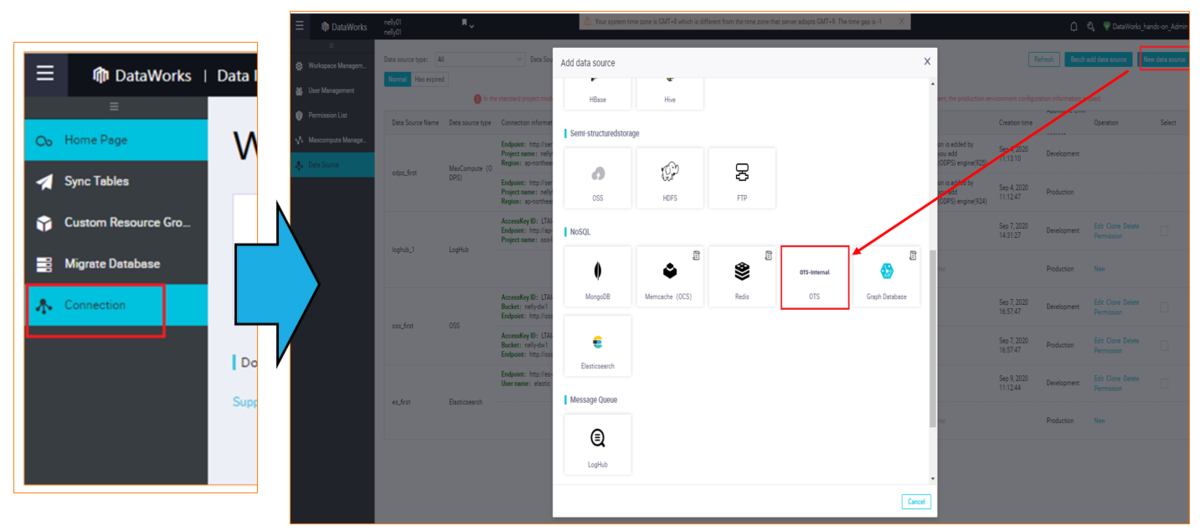This screenshot has width=1200, height=531.
Task: Tick checkbox for Sep 7 16:57:47 Production row
Action: coord(1165,345)
